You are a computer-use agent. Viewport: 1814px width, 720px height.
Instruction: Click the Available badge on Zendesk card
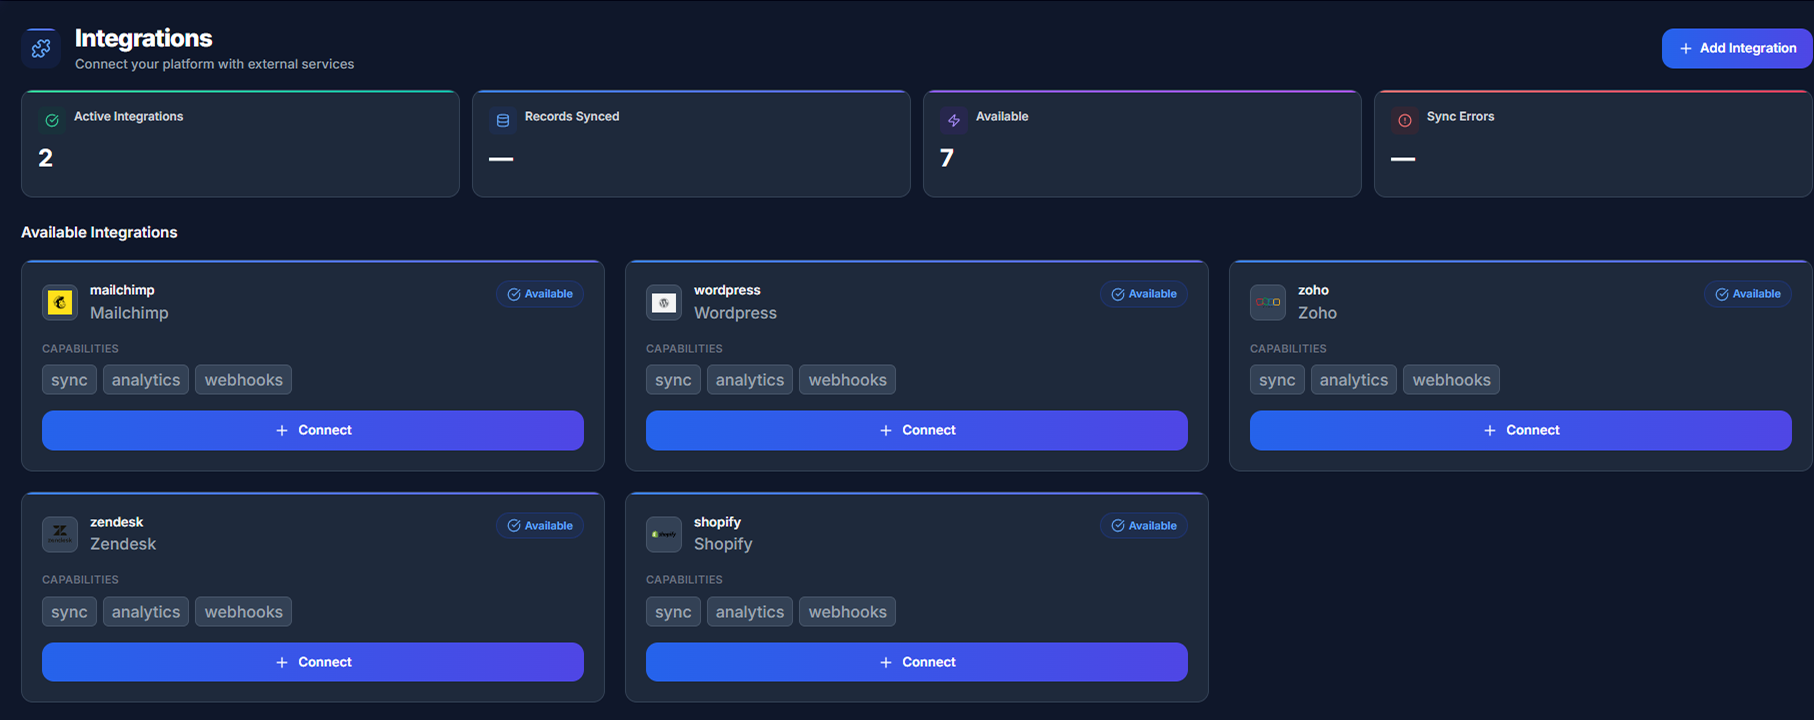pos(540,526)
